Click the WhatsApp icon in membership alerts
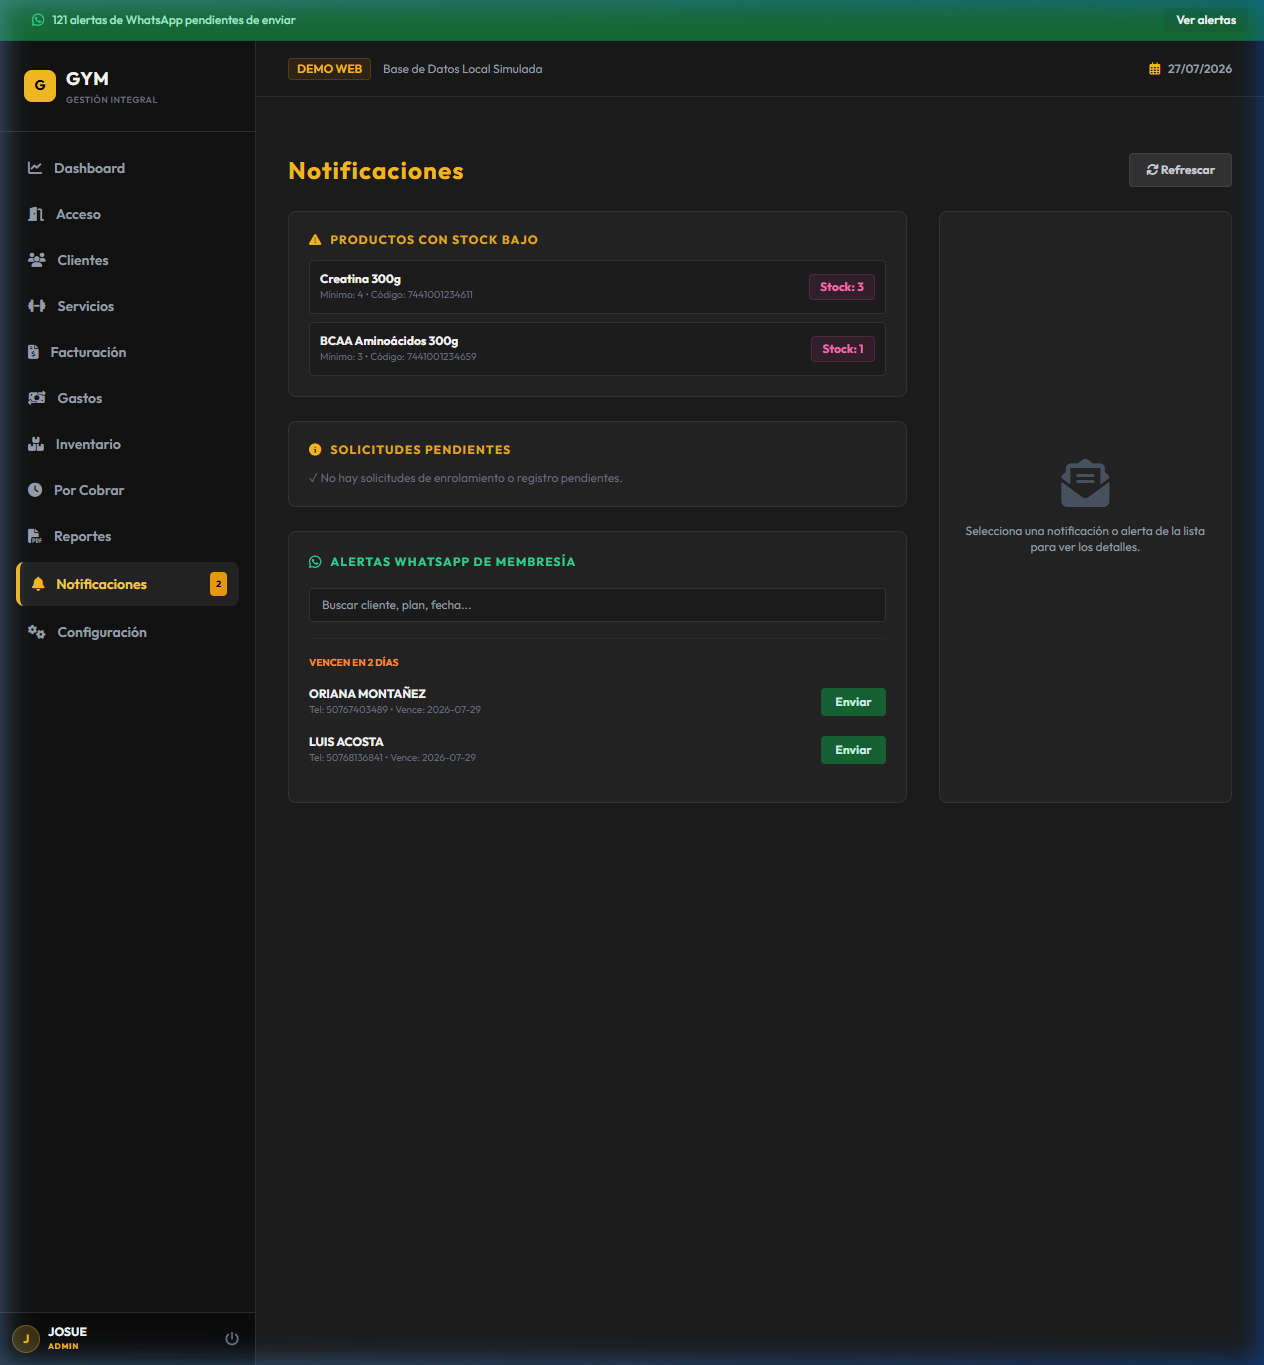Screen dimensions: 1264x1365 tap(315, 562)
